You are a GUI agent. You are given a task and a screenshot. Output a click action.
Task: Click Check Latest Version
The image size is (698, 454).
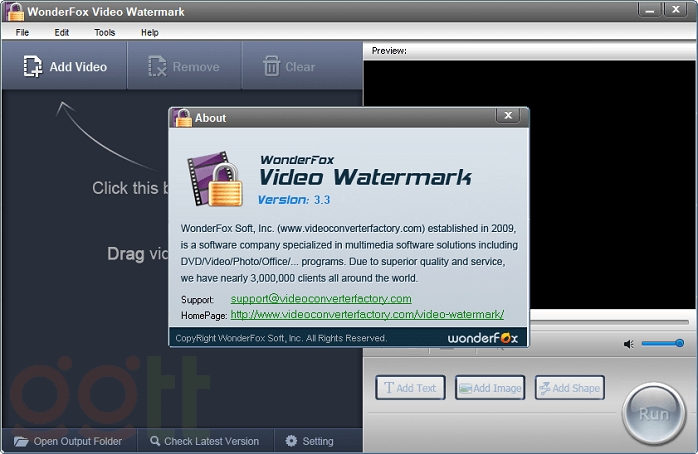pyautogui.click(x=204, y=441)
